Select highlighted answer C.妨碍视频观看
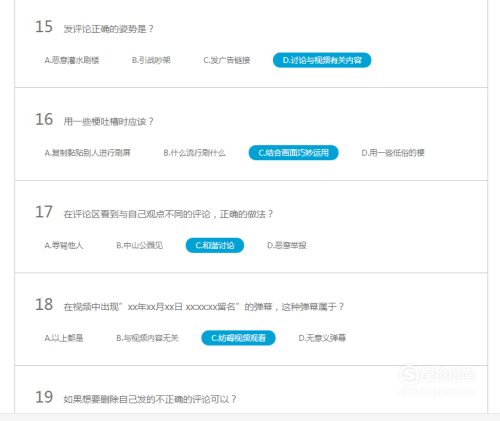 click(x=238, y=338)
